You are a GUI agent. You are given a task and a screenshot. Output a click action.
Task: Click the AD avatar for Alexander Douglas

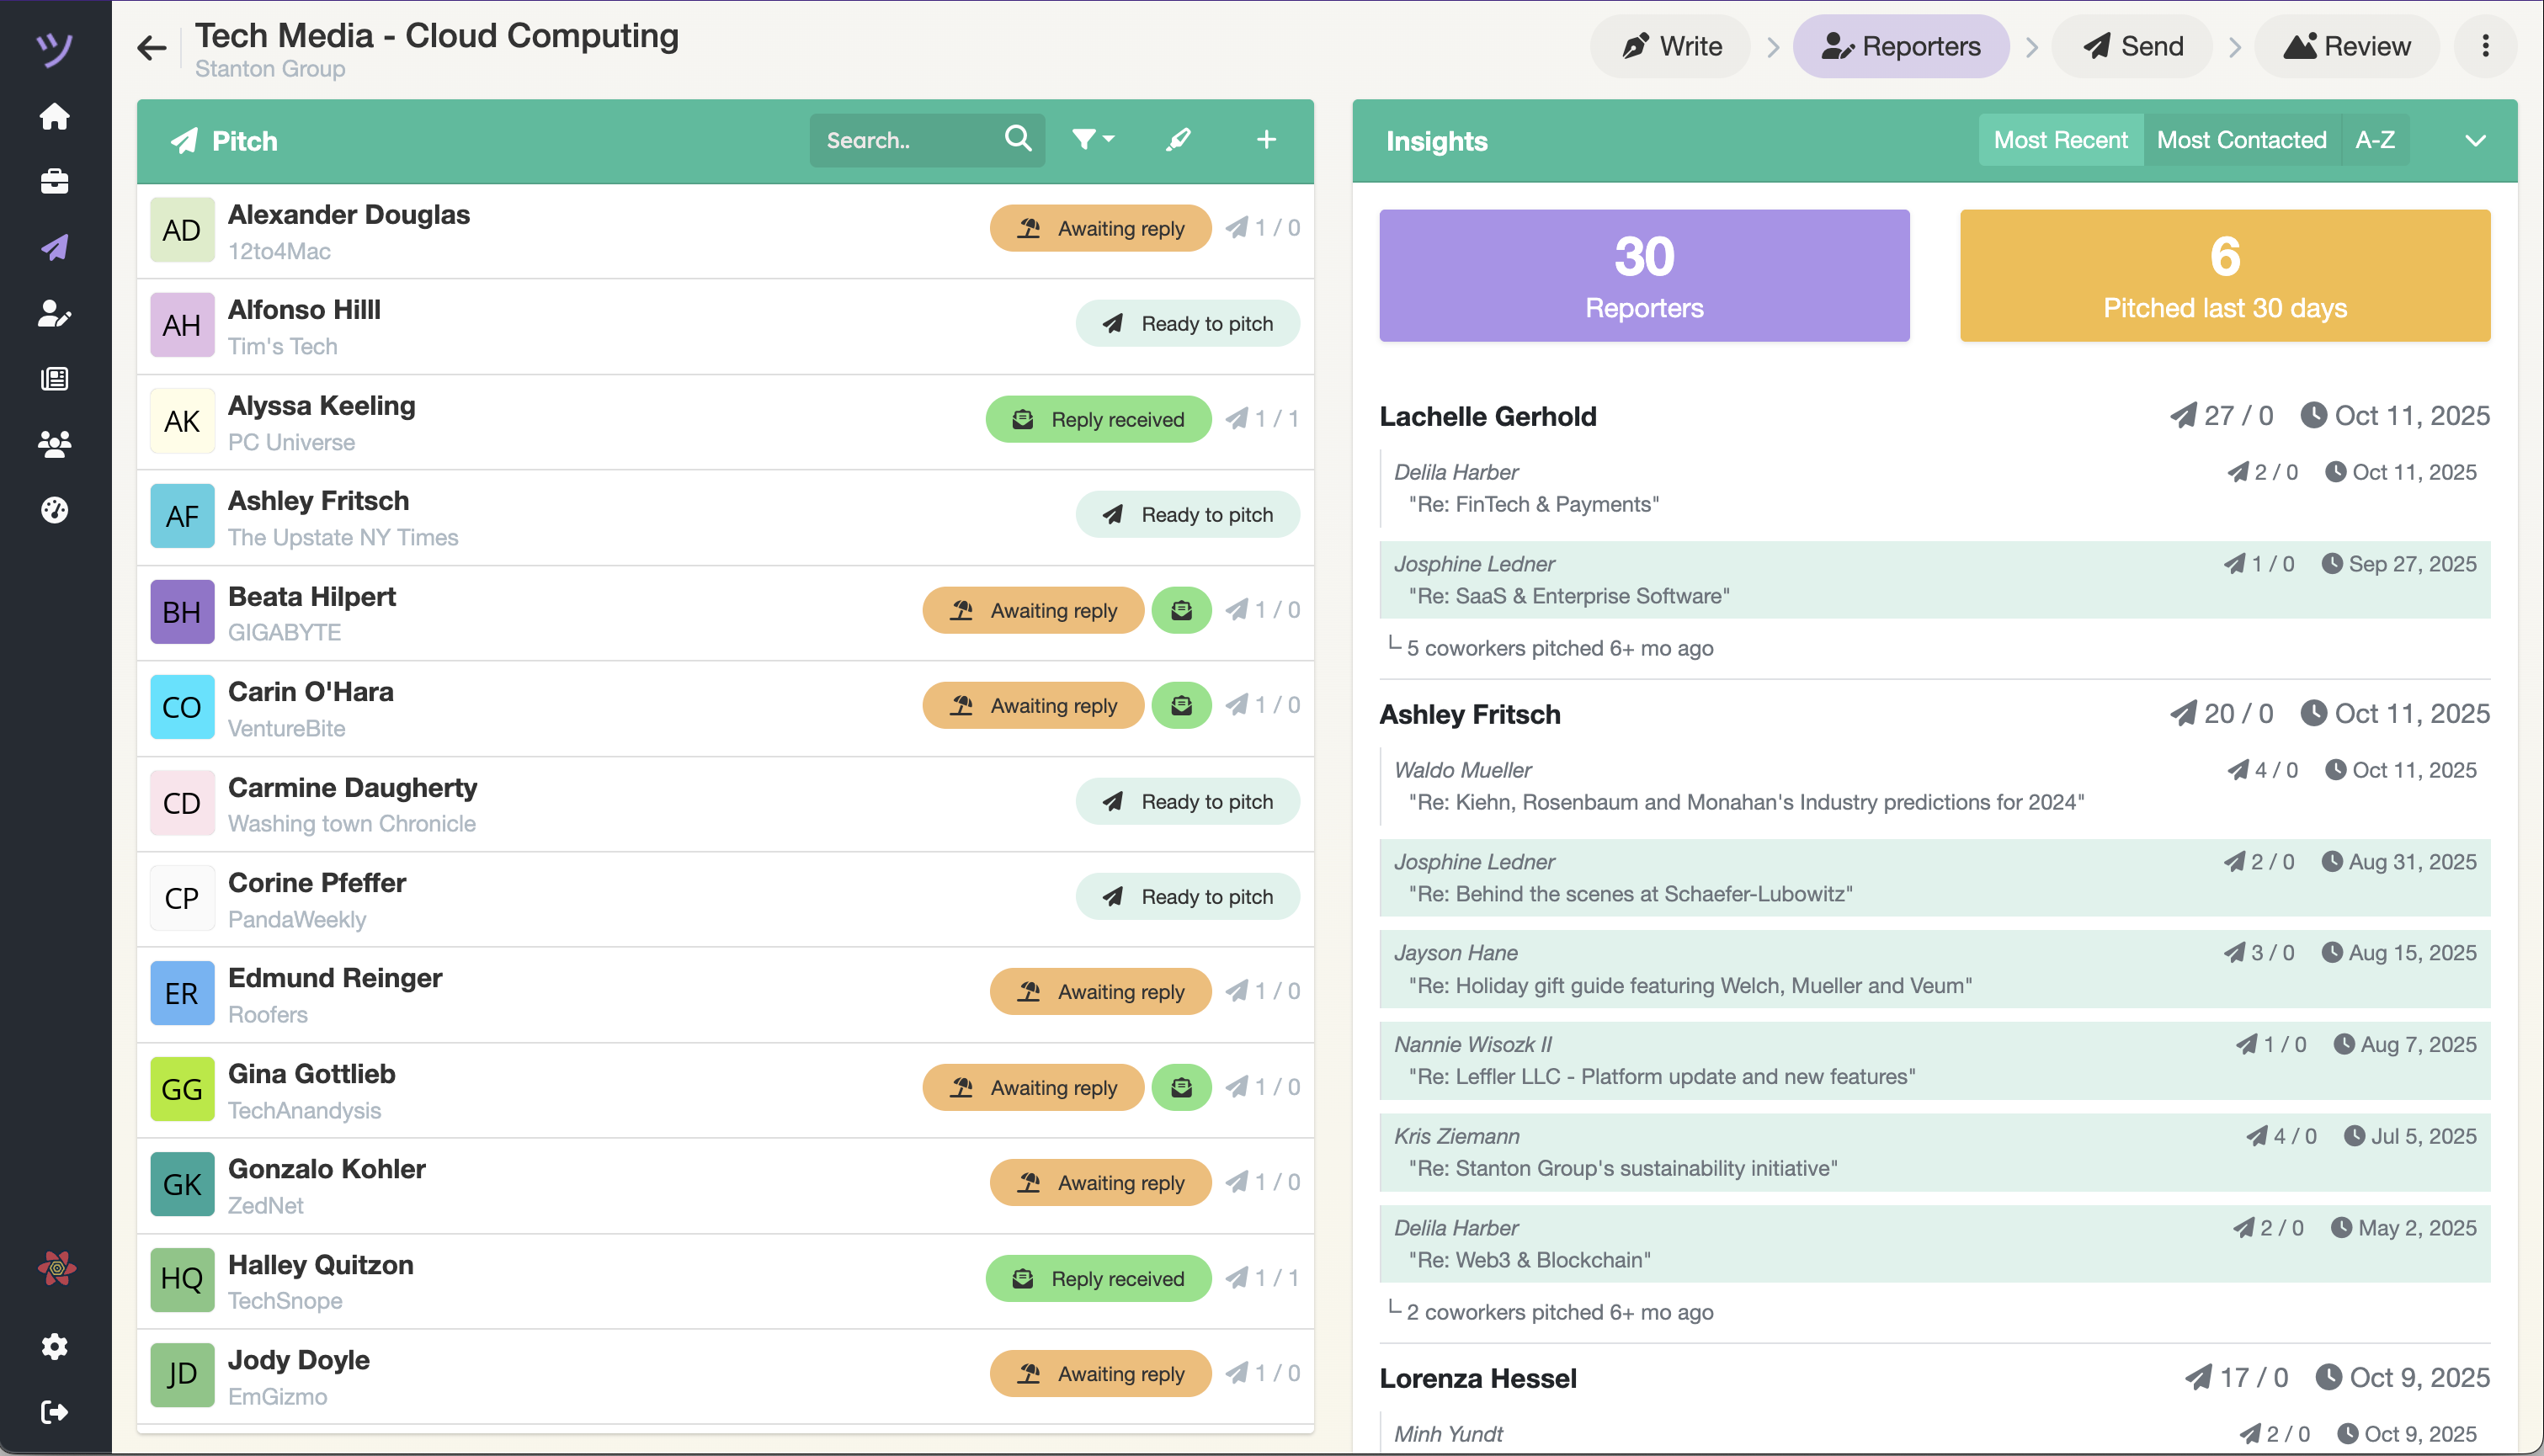[x=182, y=230]
